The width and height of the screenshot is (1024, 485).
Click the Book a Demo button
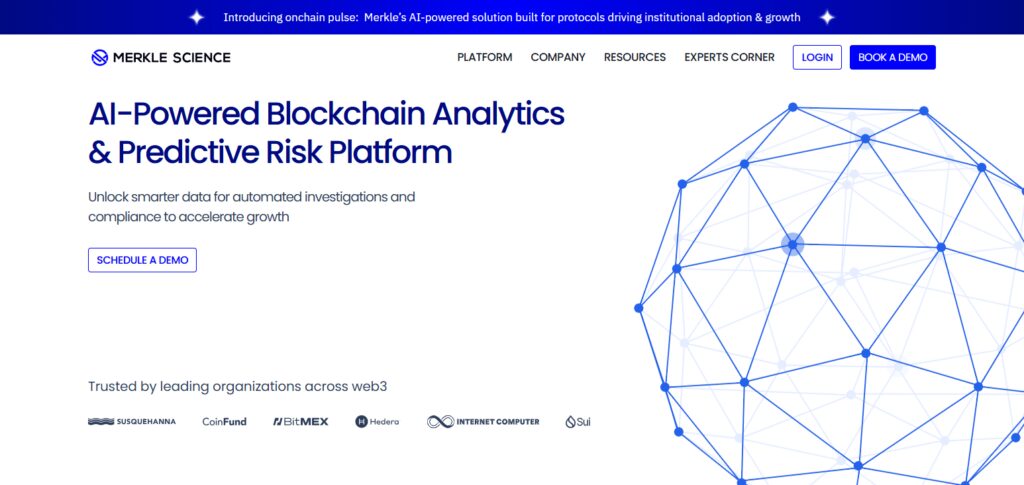[x=893, y=57]
